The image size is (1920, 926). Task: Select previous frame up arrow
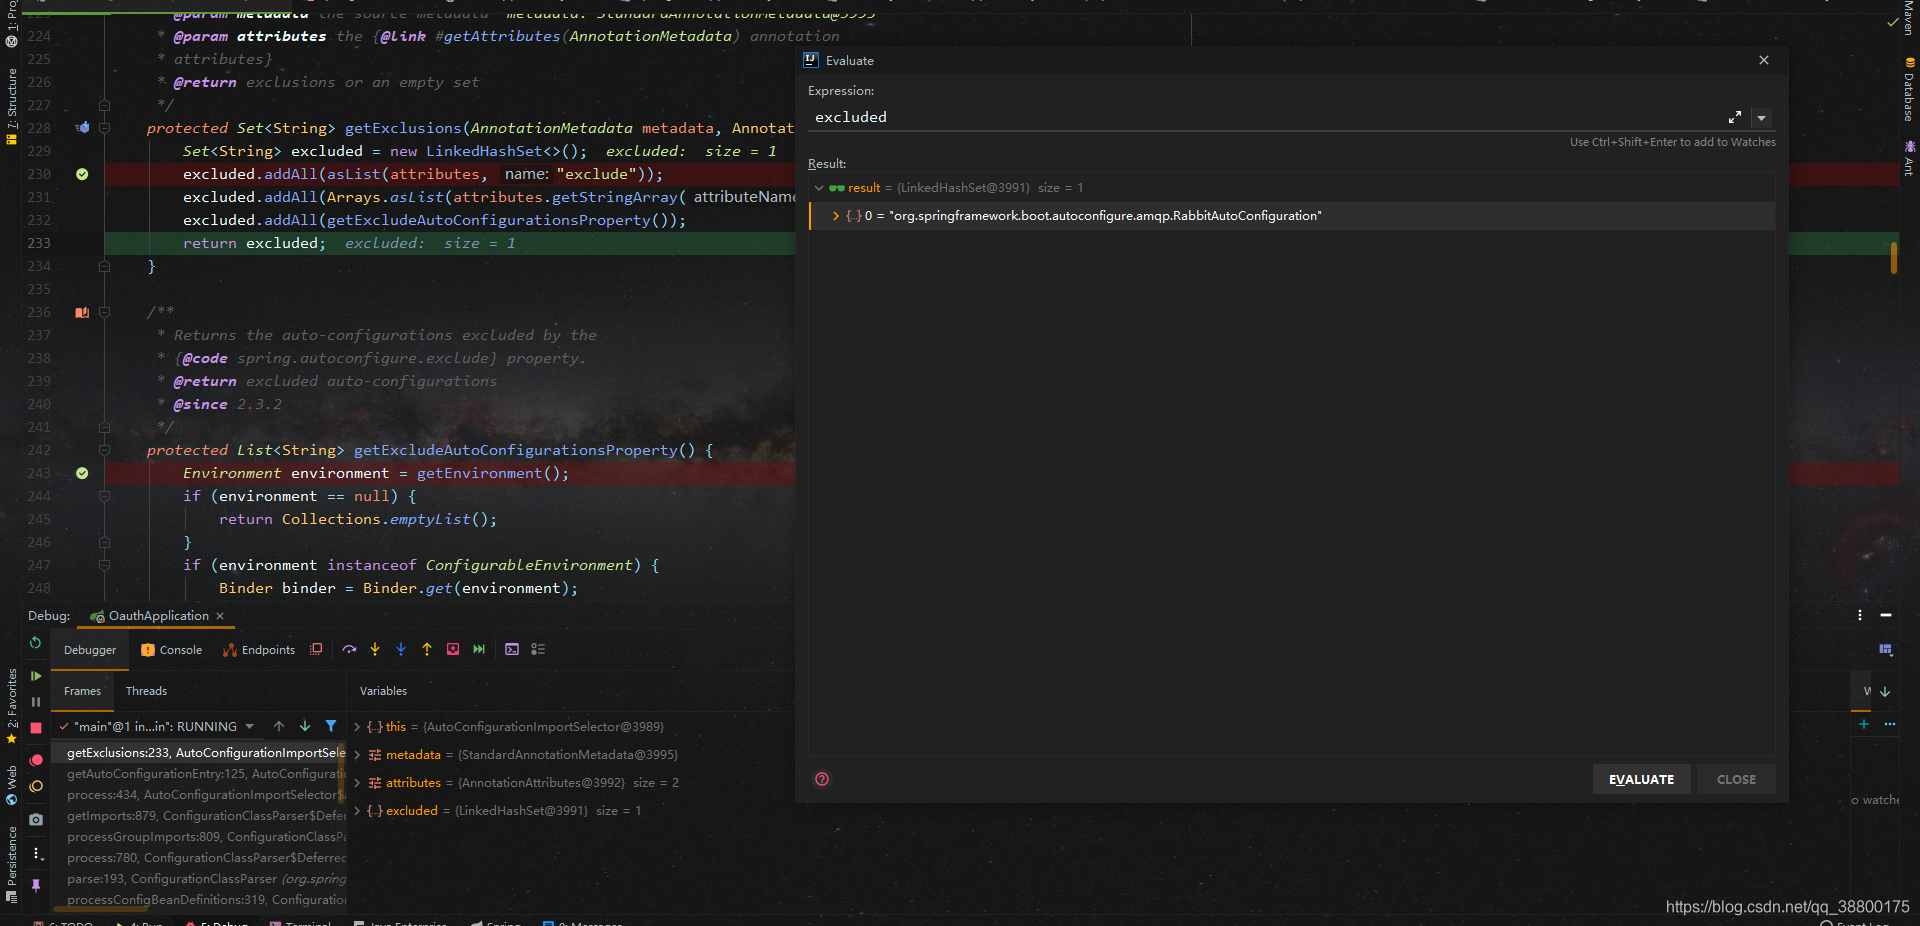click(279, 726)
